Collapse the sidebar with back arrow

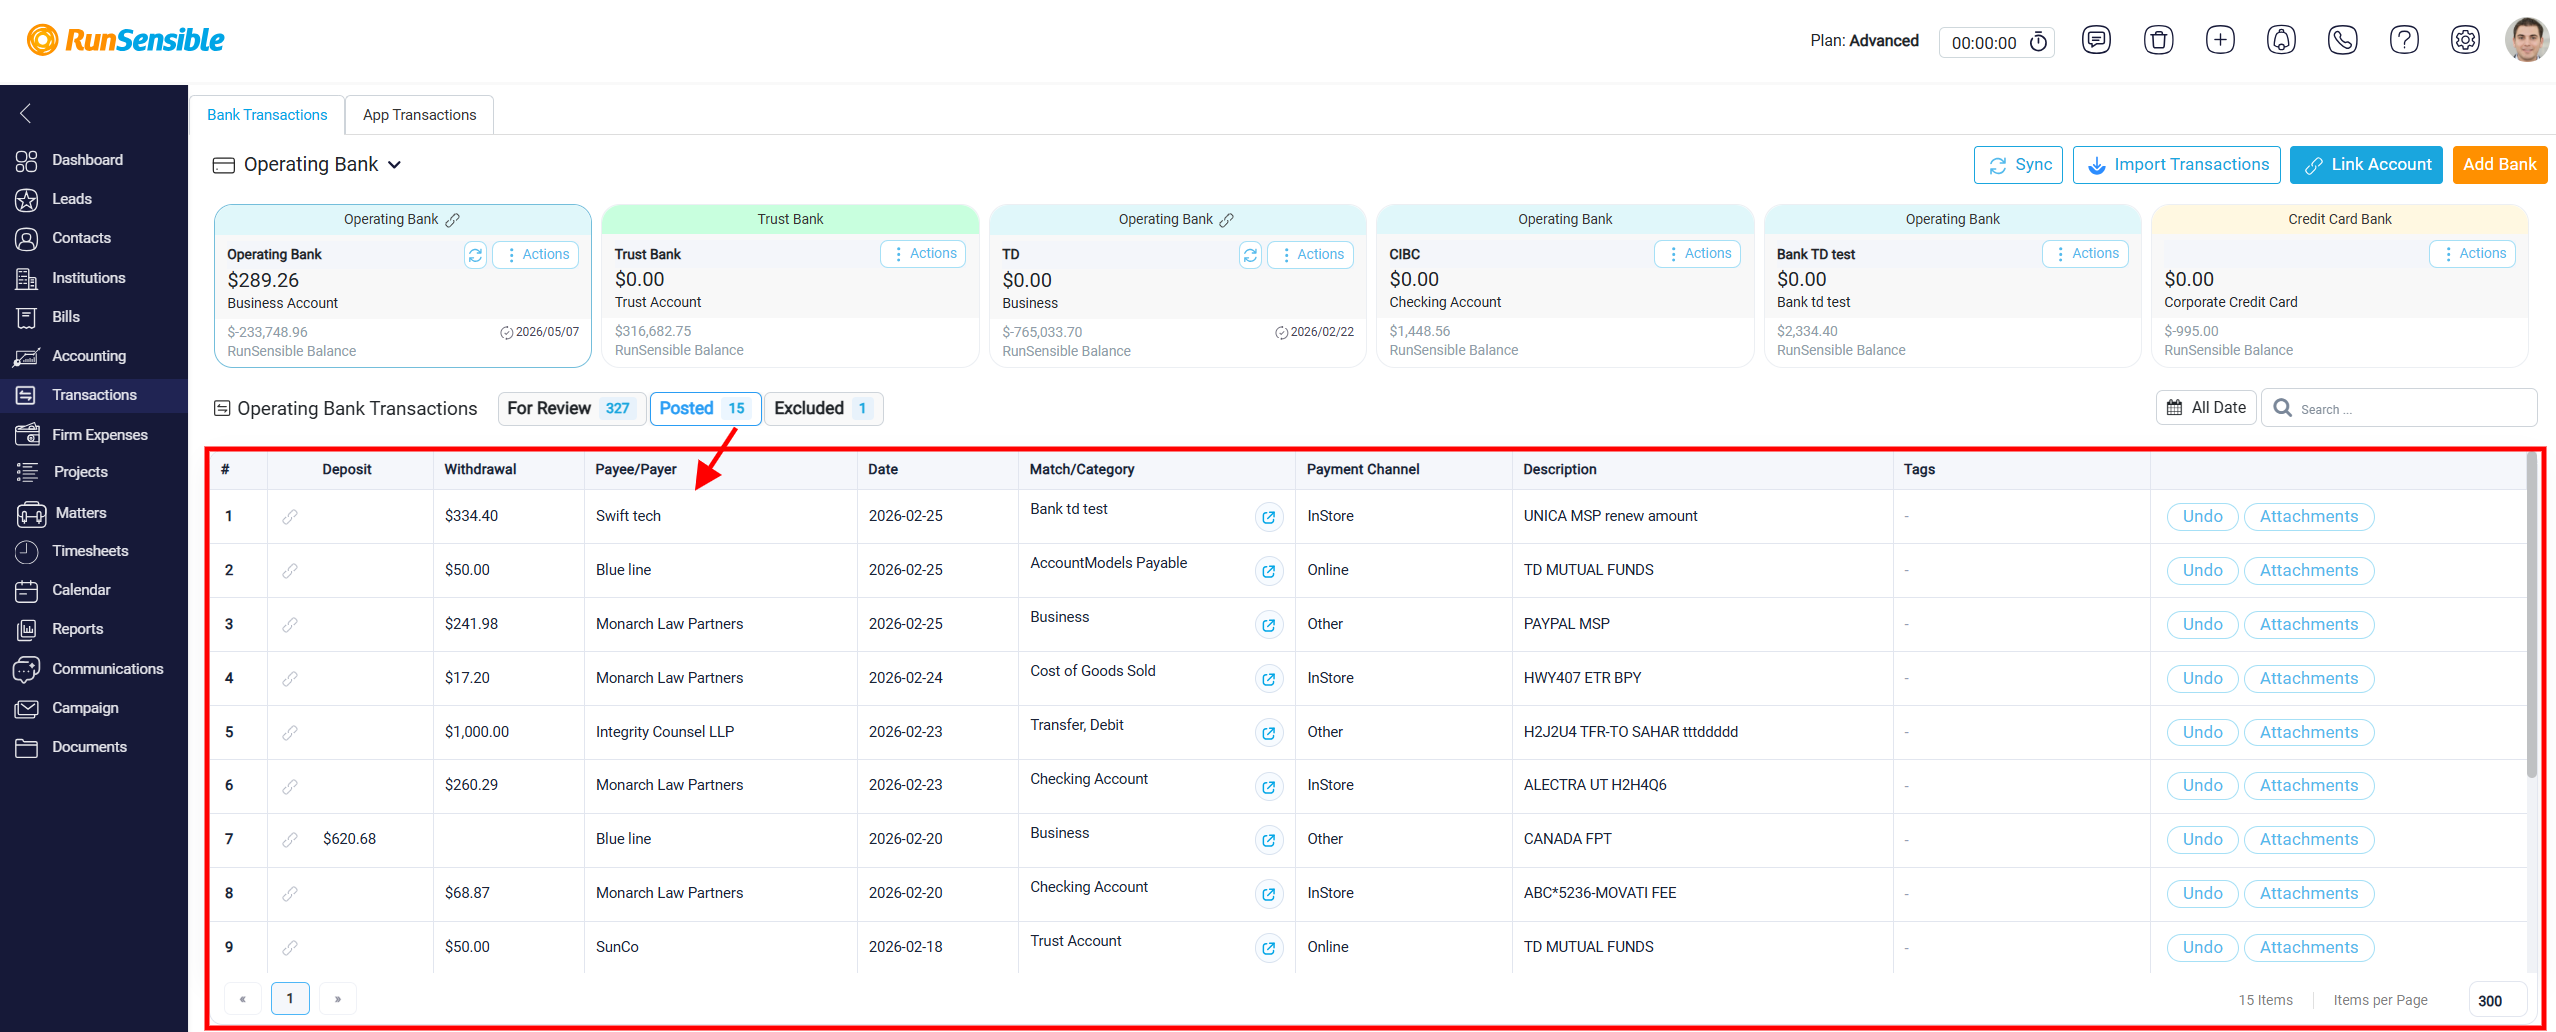point(26,113)
